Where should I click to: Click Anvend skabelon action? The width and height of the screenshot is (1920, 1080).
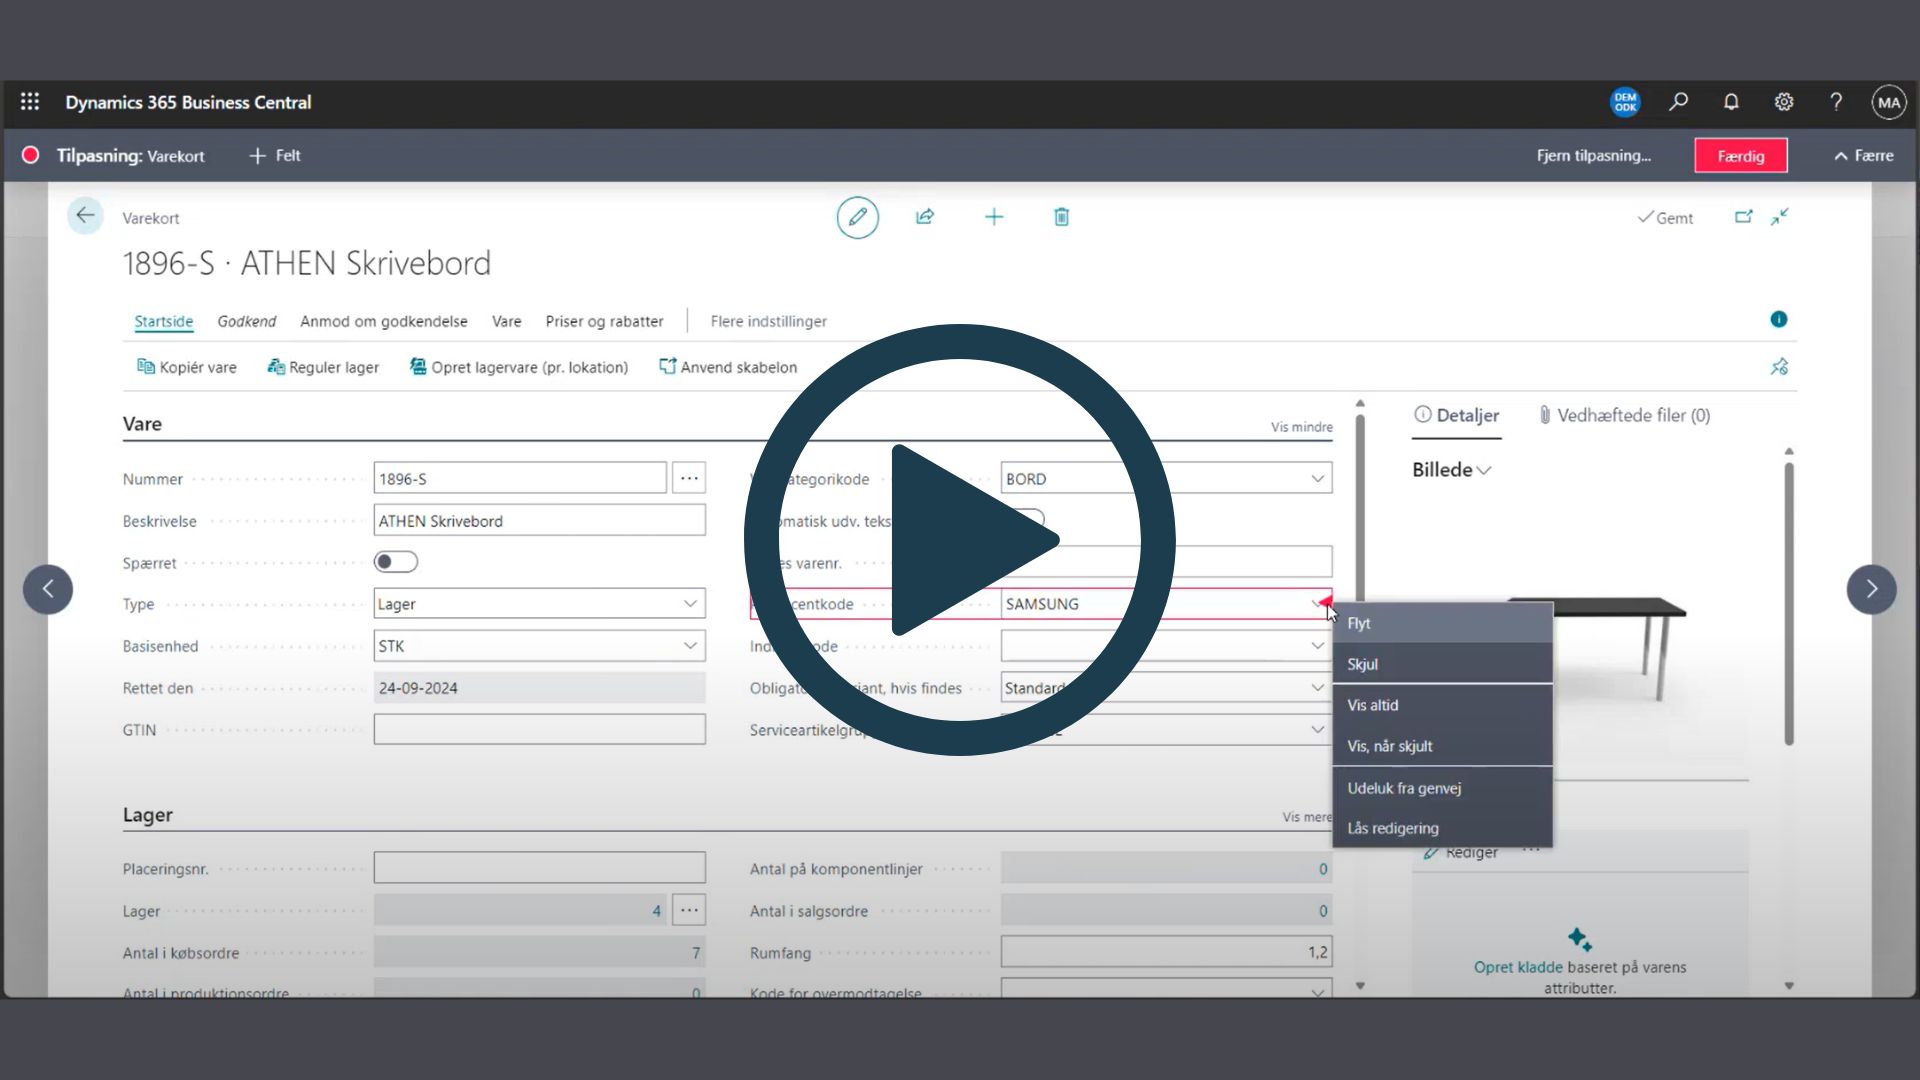click(728, 367)
